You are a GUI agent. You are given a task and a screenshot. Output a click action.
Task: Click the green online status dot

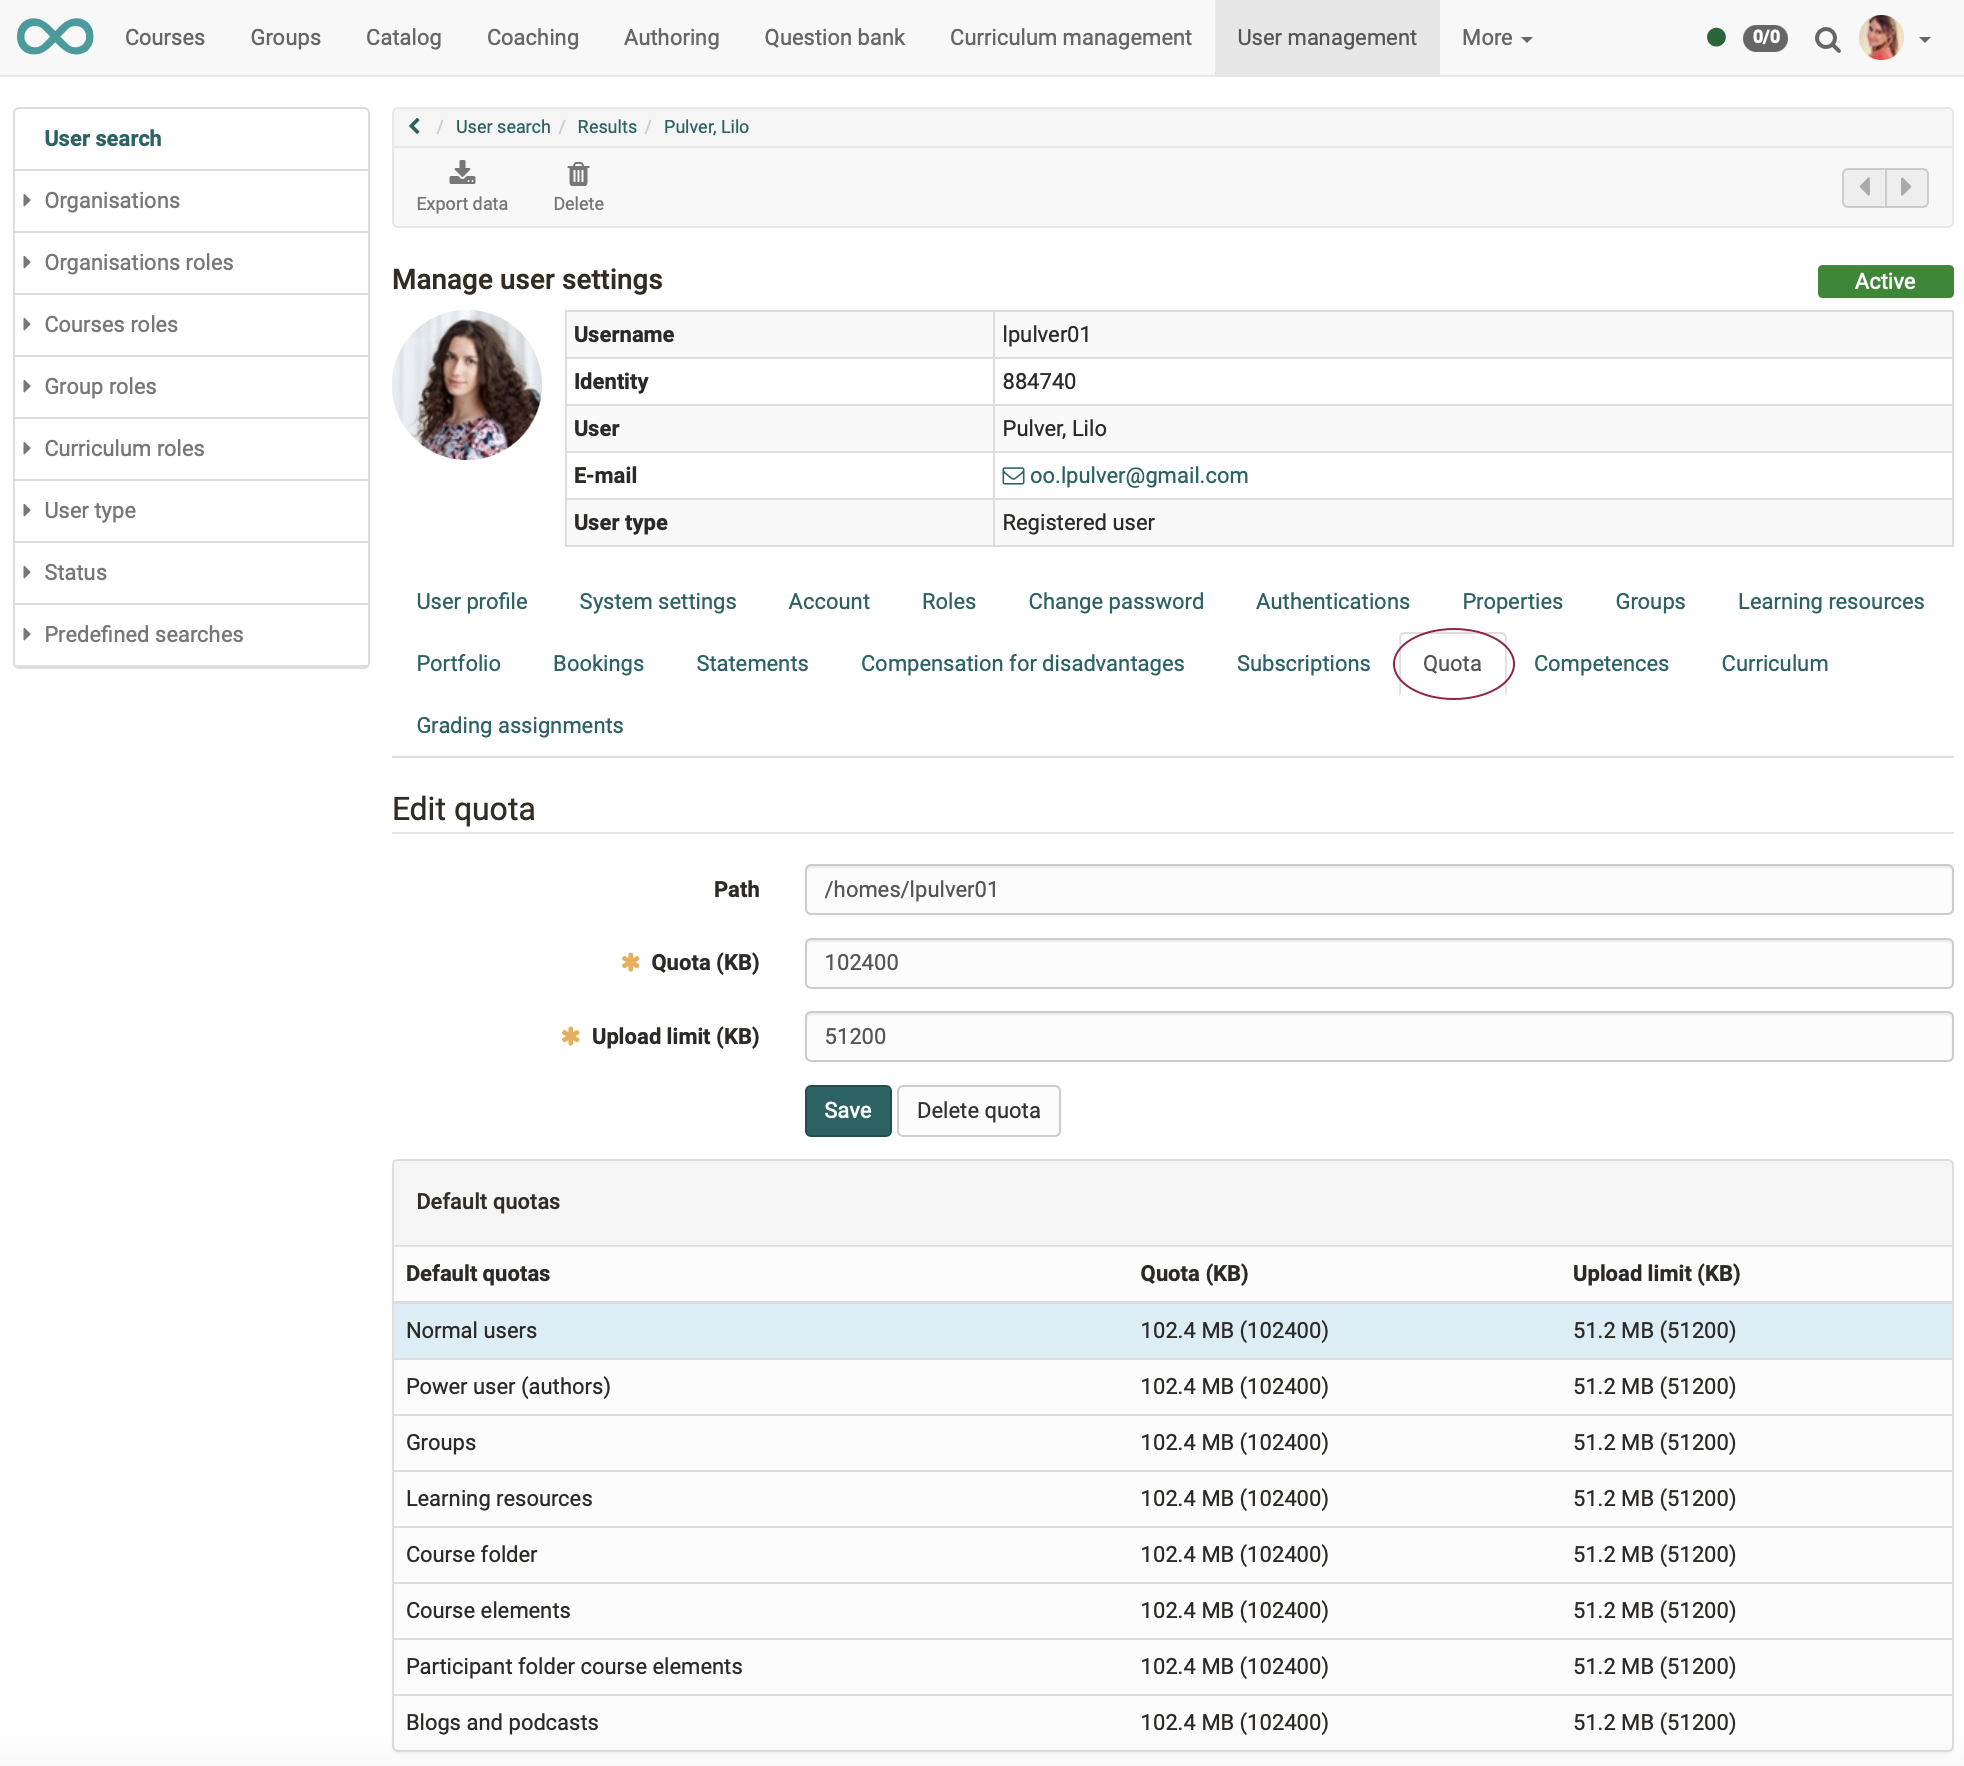pyautogui.click(x=1716, y=38)
